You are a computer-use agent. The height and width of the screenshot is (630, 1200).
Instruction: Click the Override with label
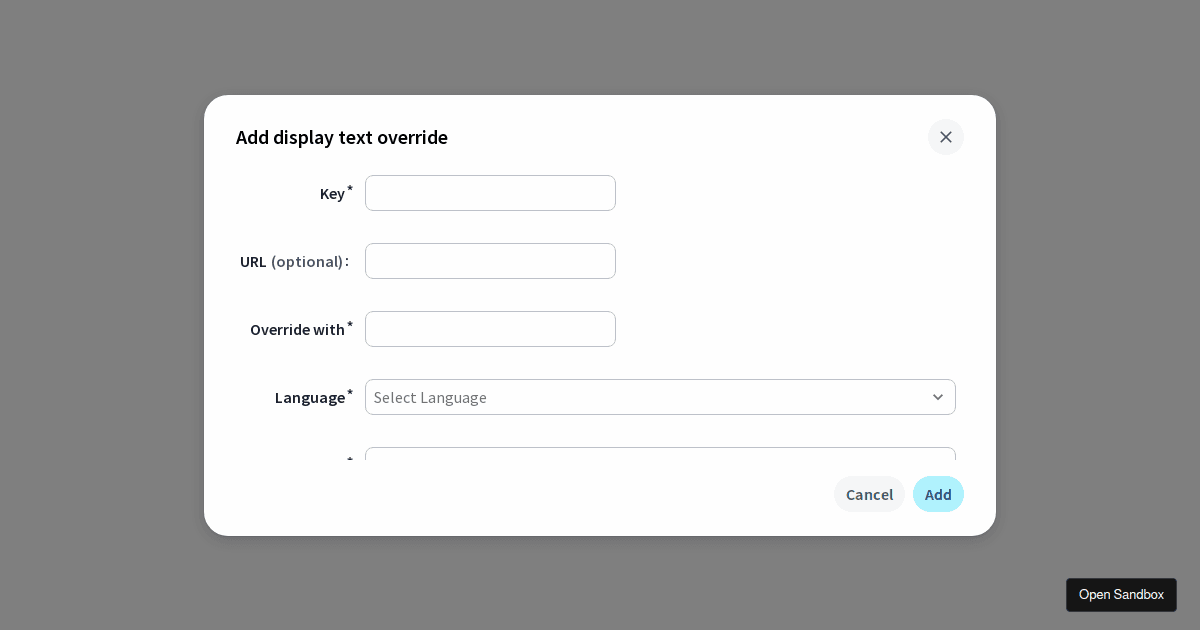pyautogui.click(x=299, y=329)
